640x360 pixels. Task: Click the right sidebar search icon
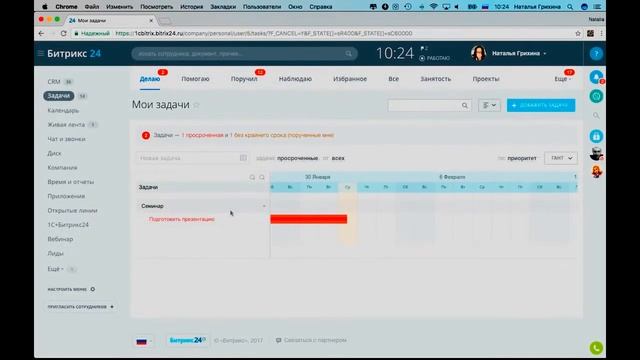(596, 116)
